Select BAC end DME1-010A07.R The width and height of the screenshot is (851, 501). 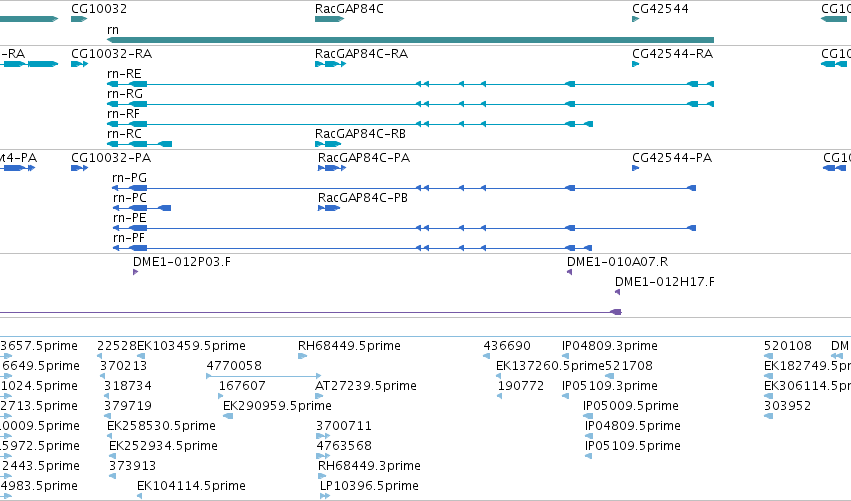click(617, 262)
